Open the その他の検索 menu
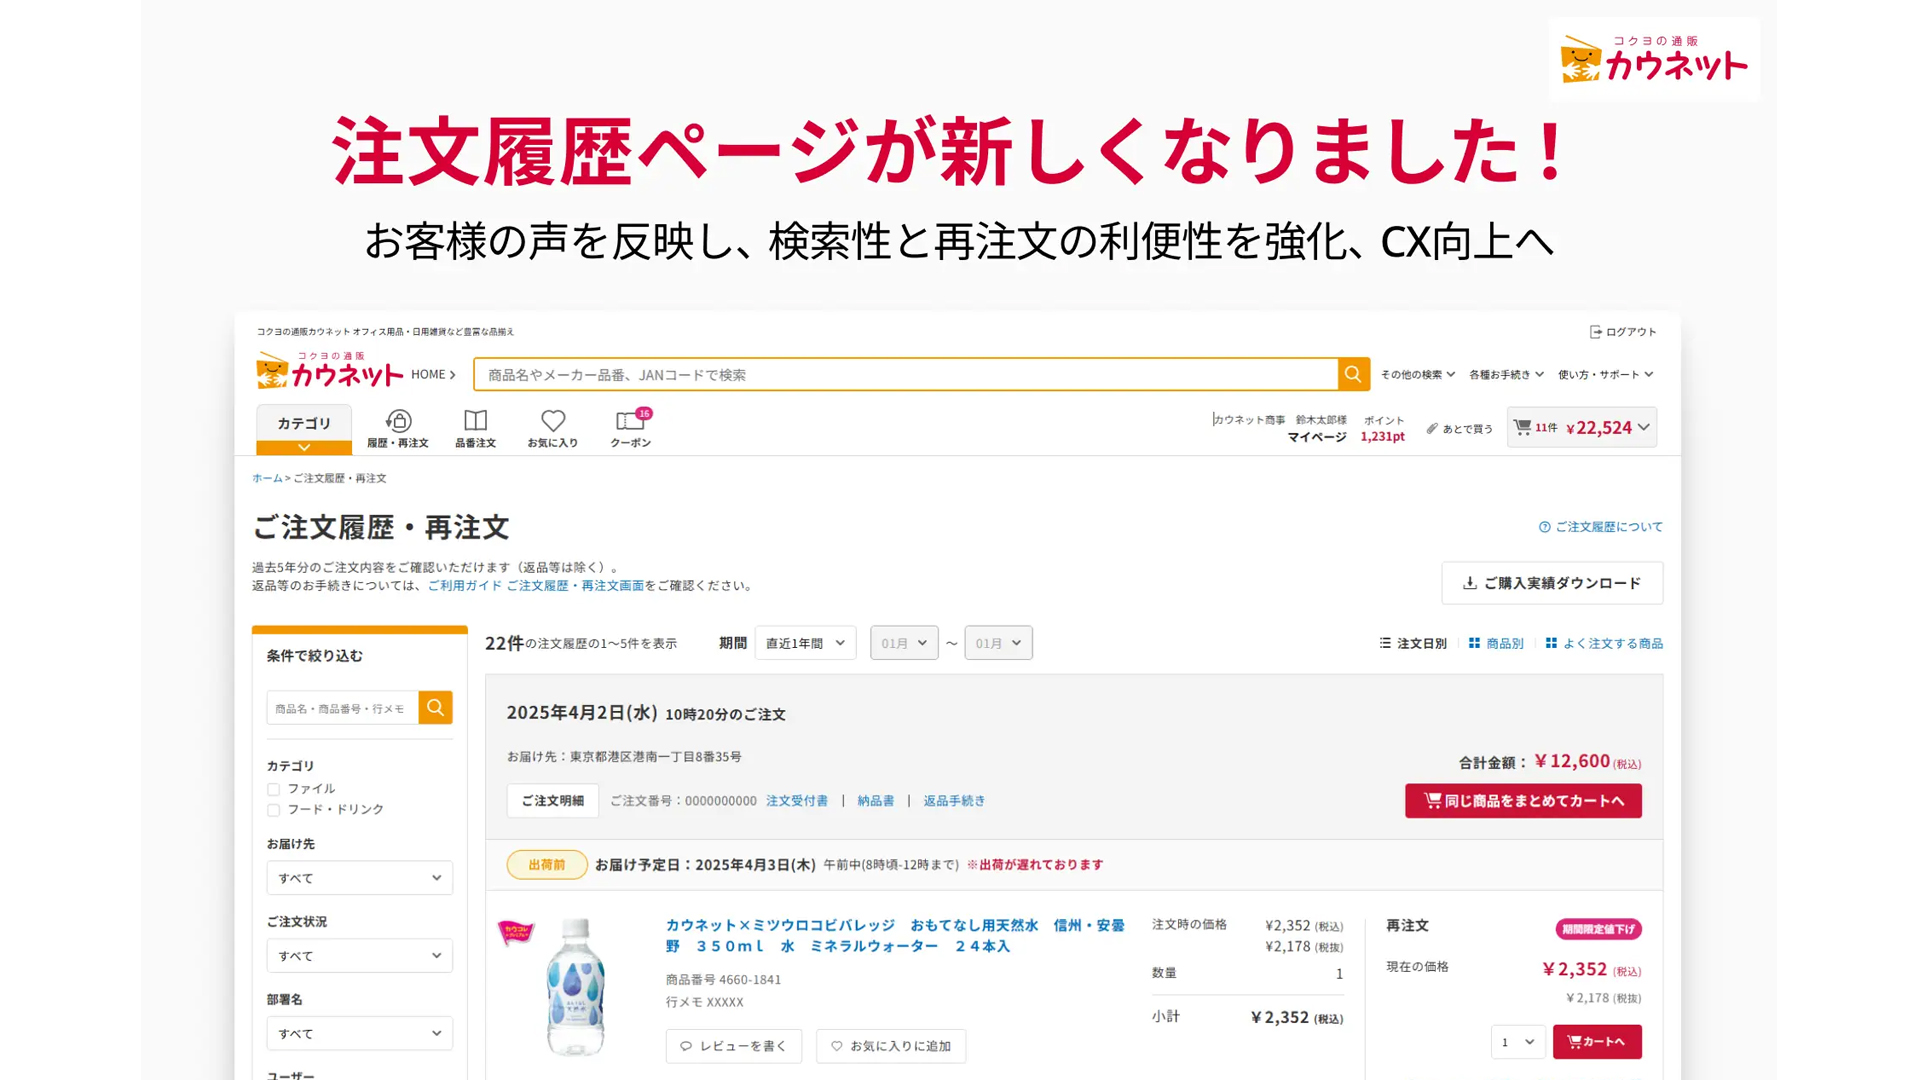This screenshot has height=1080, width=1920. pos(1417,374)
